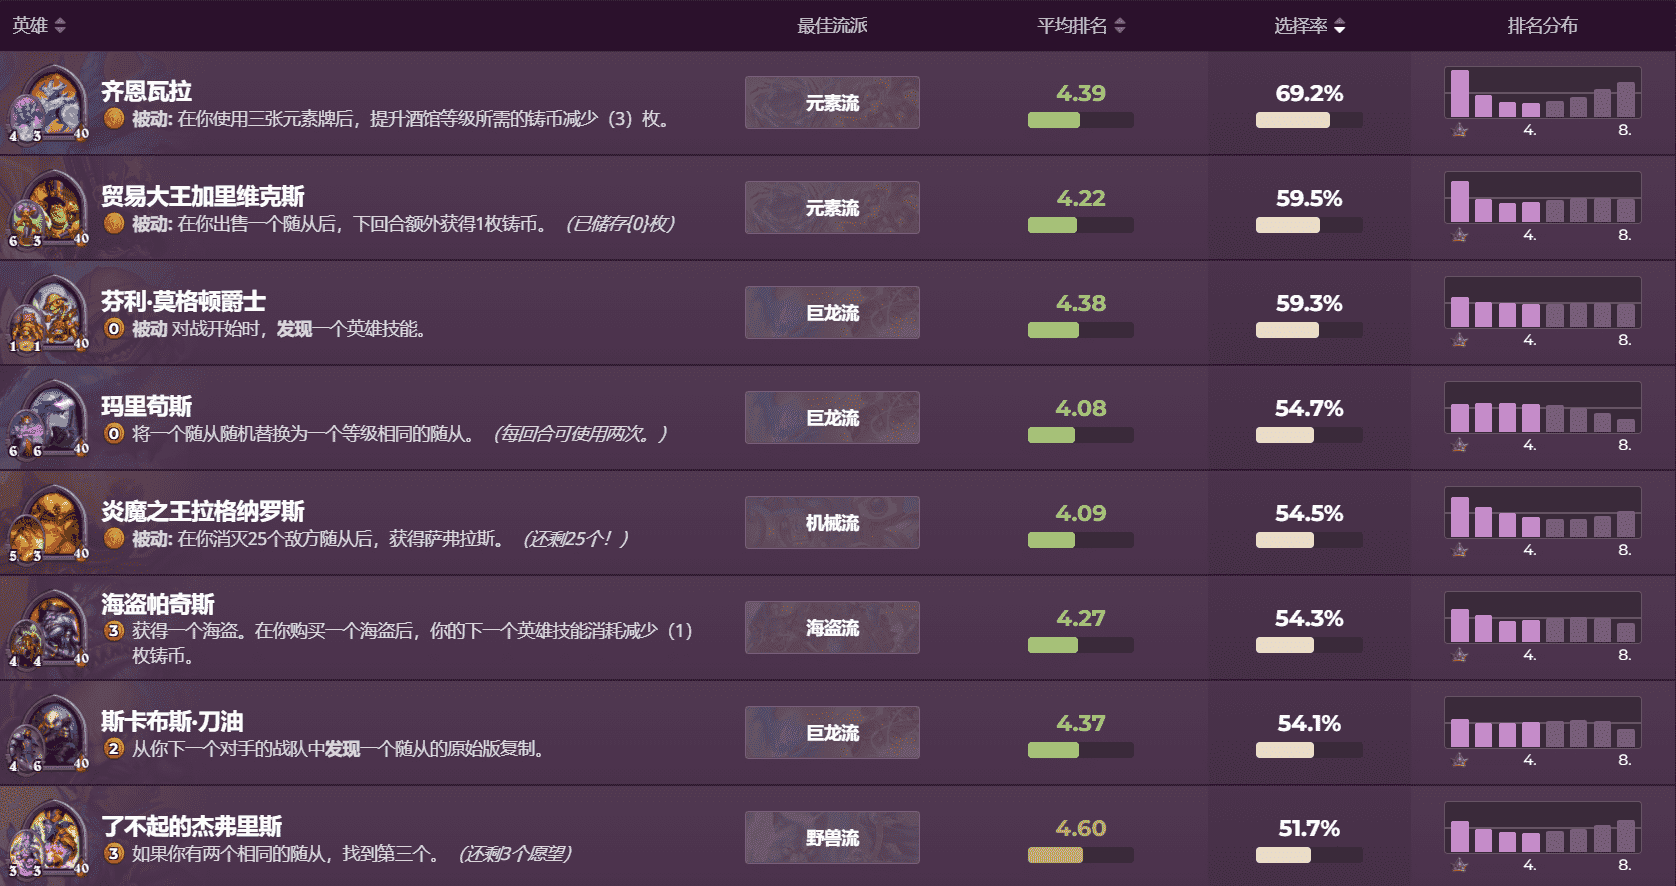This screenshot has height=886, width=1676.
Task: Click the 4.08 average rank value
Action: (1081, 408)
